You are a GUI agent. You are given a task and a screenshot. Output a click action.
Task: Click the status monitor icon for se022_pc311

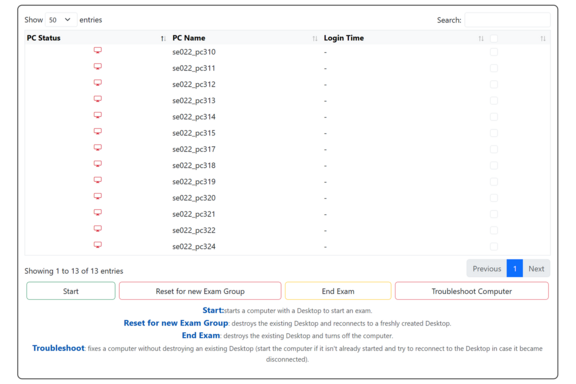(98, 67)
